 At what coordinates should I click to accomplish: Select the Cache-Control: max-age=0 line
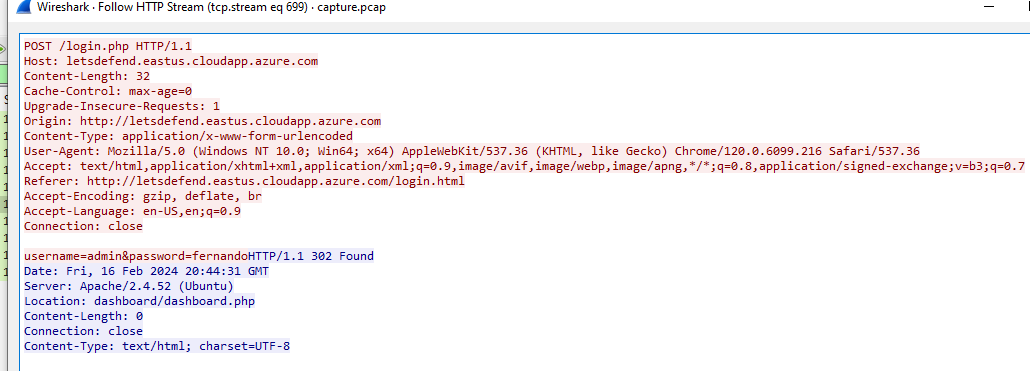point(108,91)
